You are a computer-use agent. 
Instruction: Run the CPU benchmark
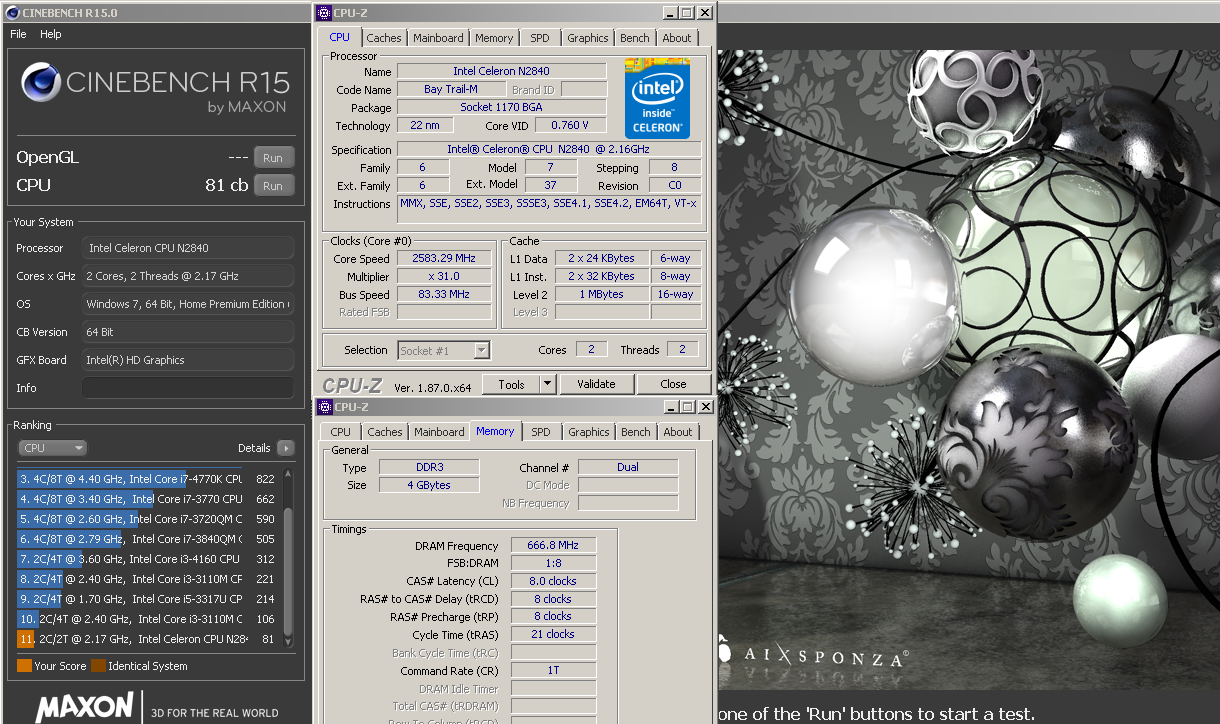pos(273,186)
